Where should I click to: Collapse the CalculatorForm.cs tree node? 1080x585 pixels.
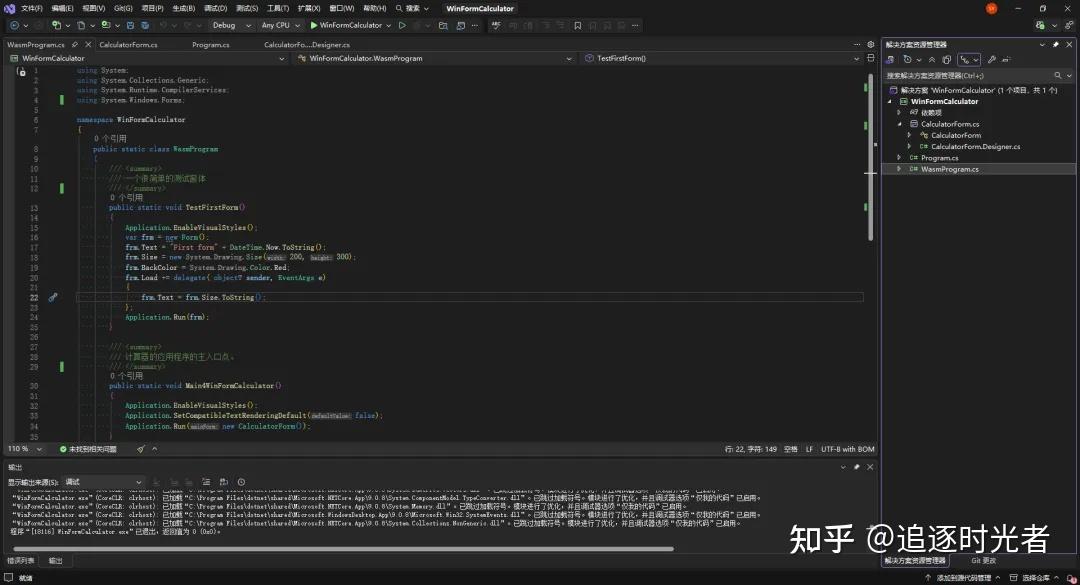899,124
